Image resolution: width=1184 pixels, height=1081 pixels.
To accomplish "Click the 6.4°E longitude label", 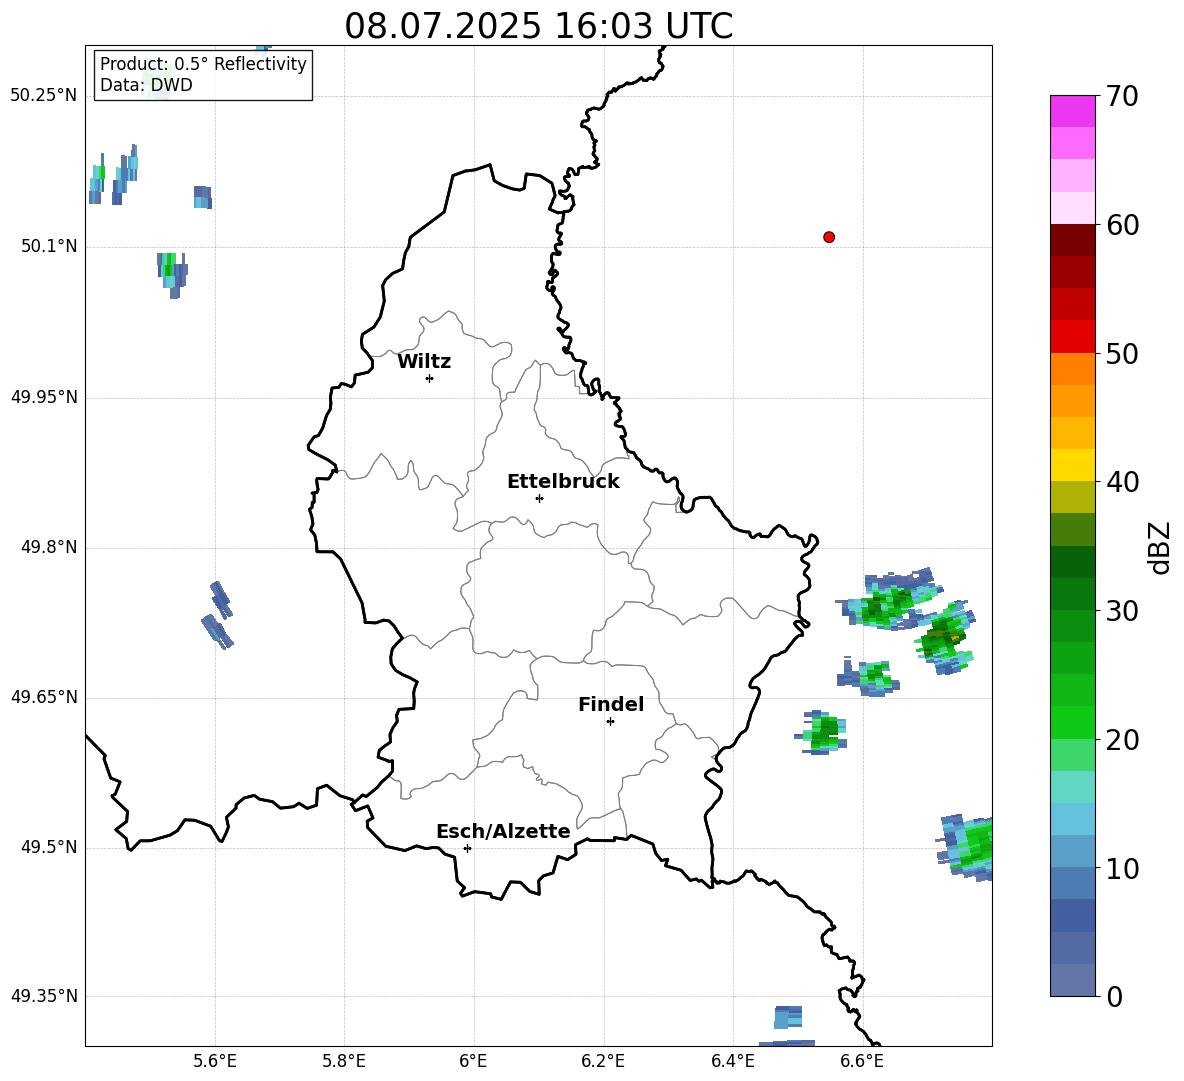I will (x=733, y=1061).
